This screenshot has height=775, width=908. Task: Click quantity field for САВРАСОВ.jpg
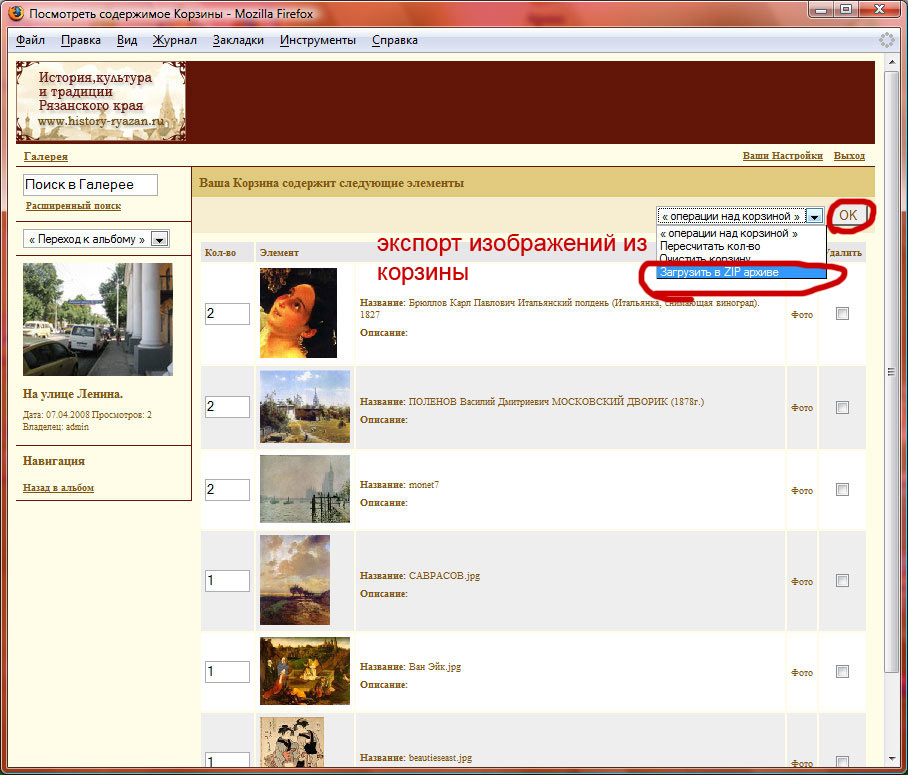click(x=227, y=580)
